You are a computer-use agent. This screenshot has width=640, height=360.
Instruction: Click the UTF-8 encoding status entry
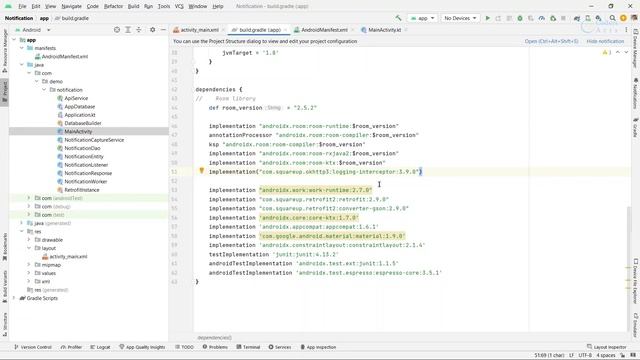click(585, 356)
